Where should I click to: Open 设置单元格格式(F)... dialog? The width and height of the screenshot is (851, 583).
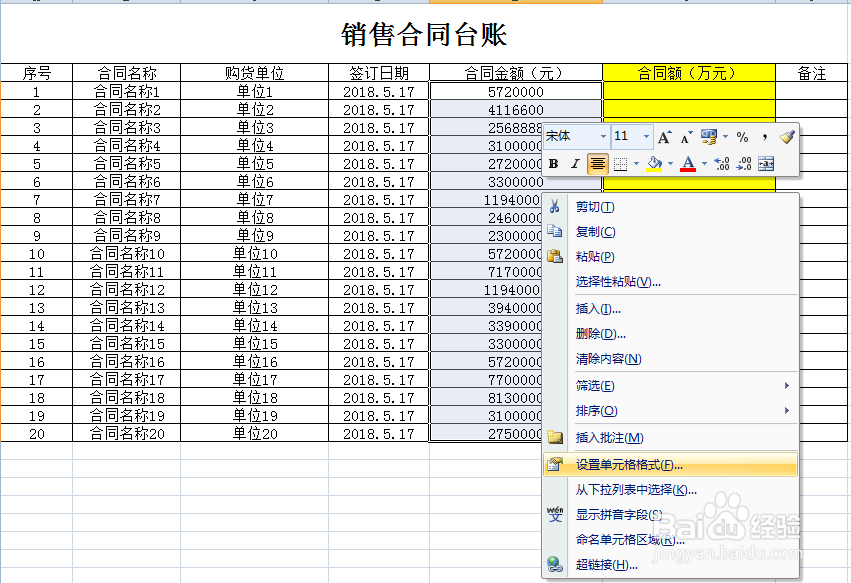coord(670,465)
